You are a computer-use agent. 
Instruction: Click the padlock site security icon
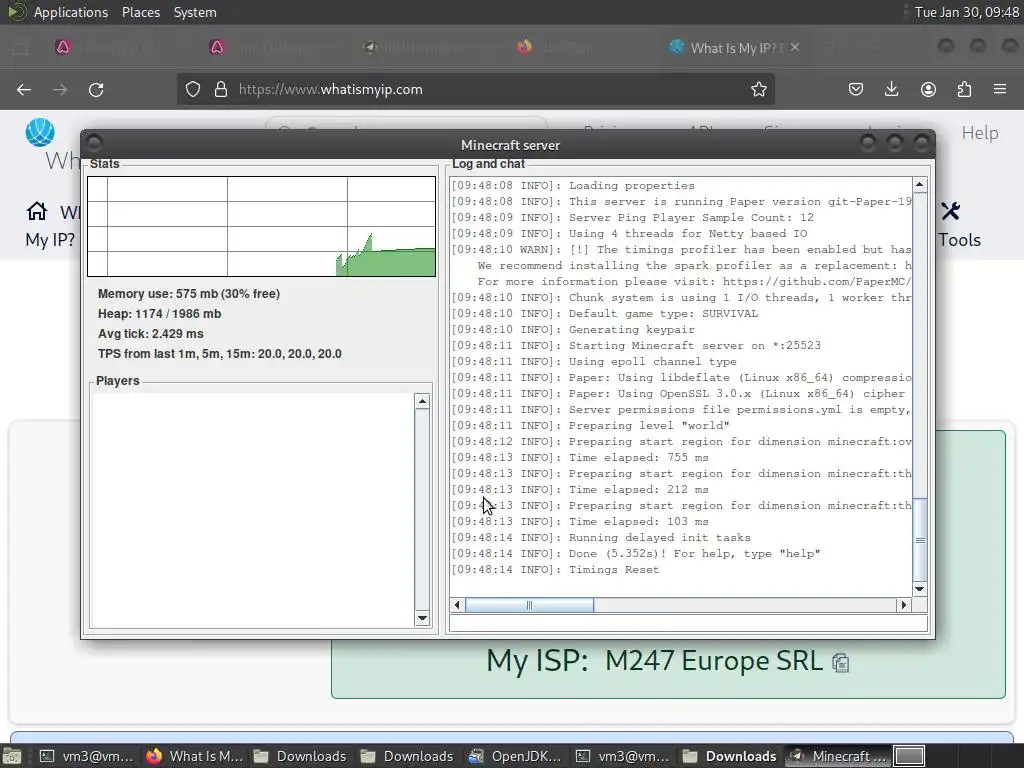221,89
